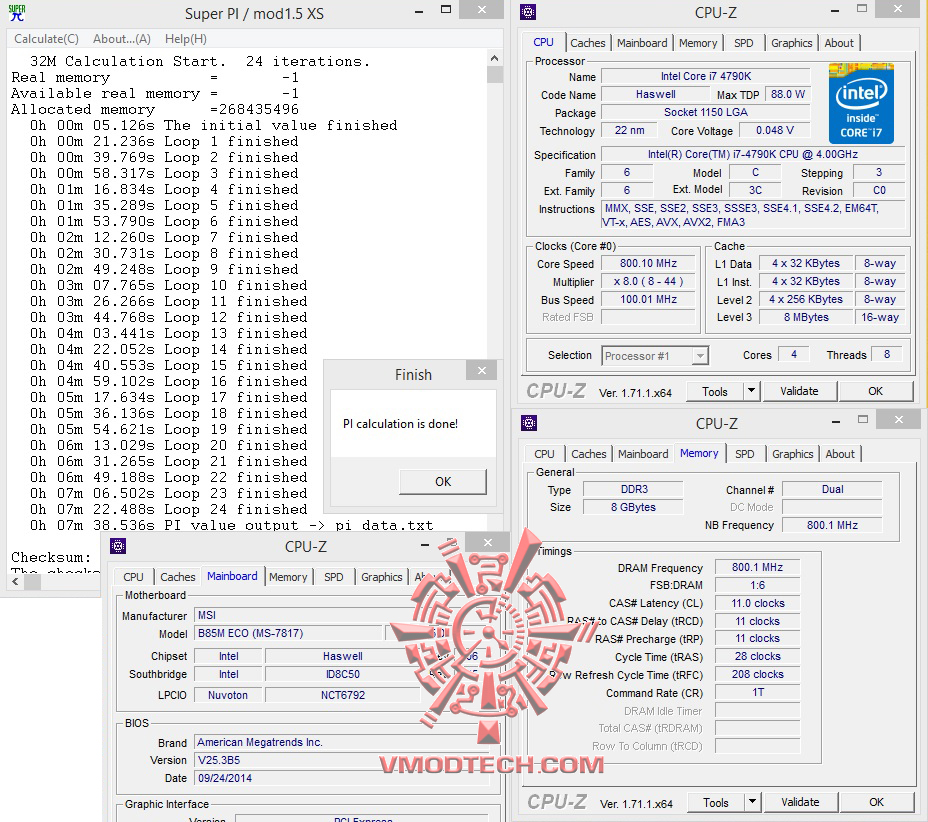Viewport: 928px width, 822px height.
Task: Click Tools button in top CPU-Z window
Action: tap(714, 392)
